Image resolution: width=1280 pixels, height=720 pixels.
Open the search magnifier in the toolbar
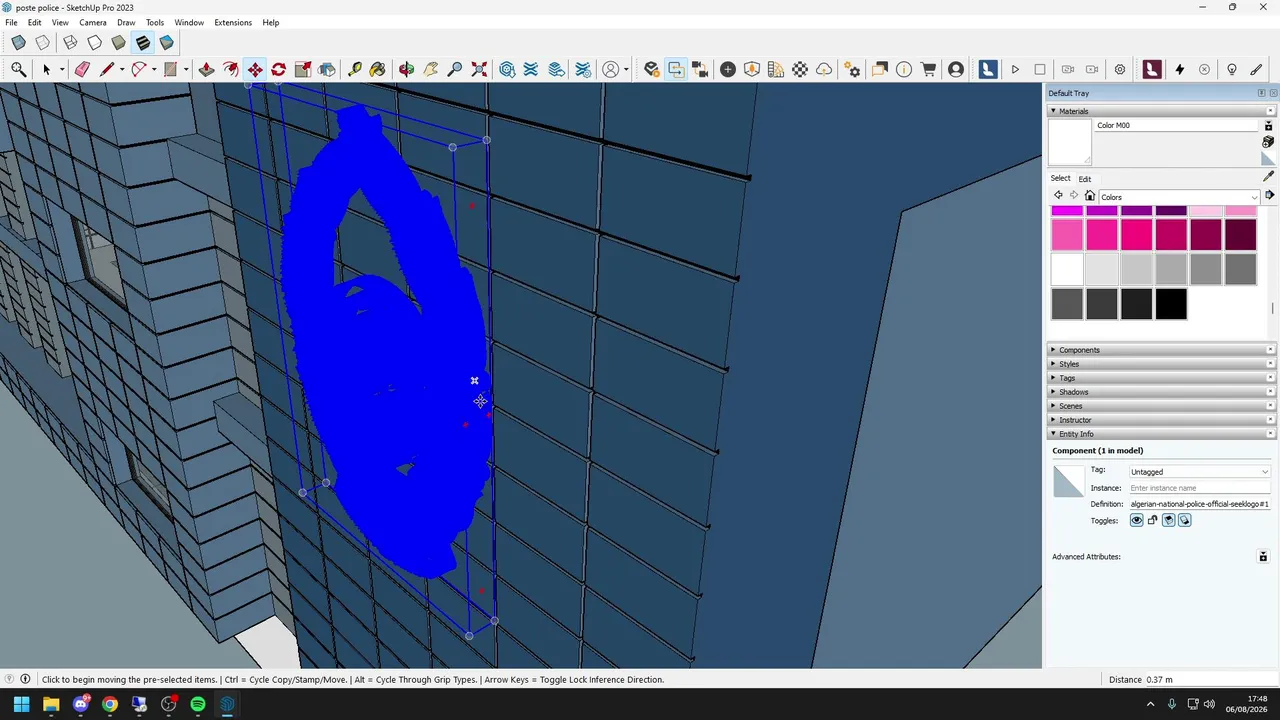point(19,69)
